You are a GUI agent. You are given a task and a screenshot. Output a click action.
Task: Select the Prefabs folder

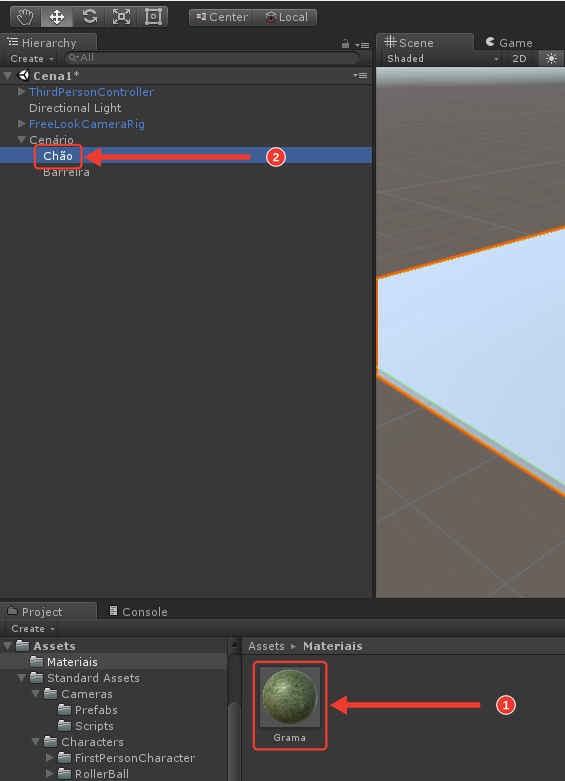click(x=96, y=710)
